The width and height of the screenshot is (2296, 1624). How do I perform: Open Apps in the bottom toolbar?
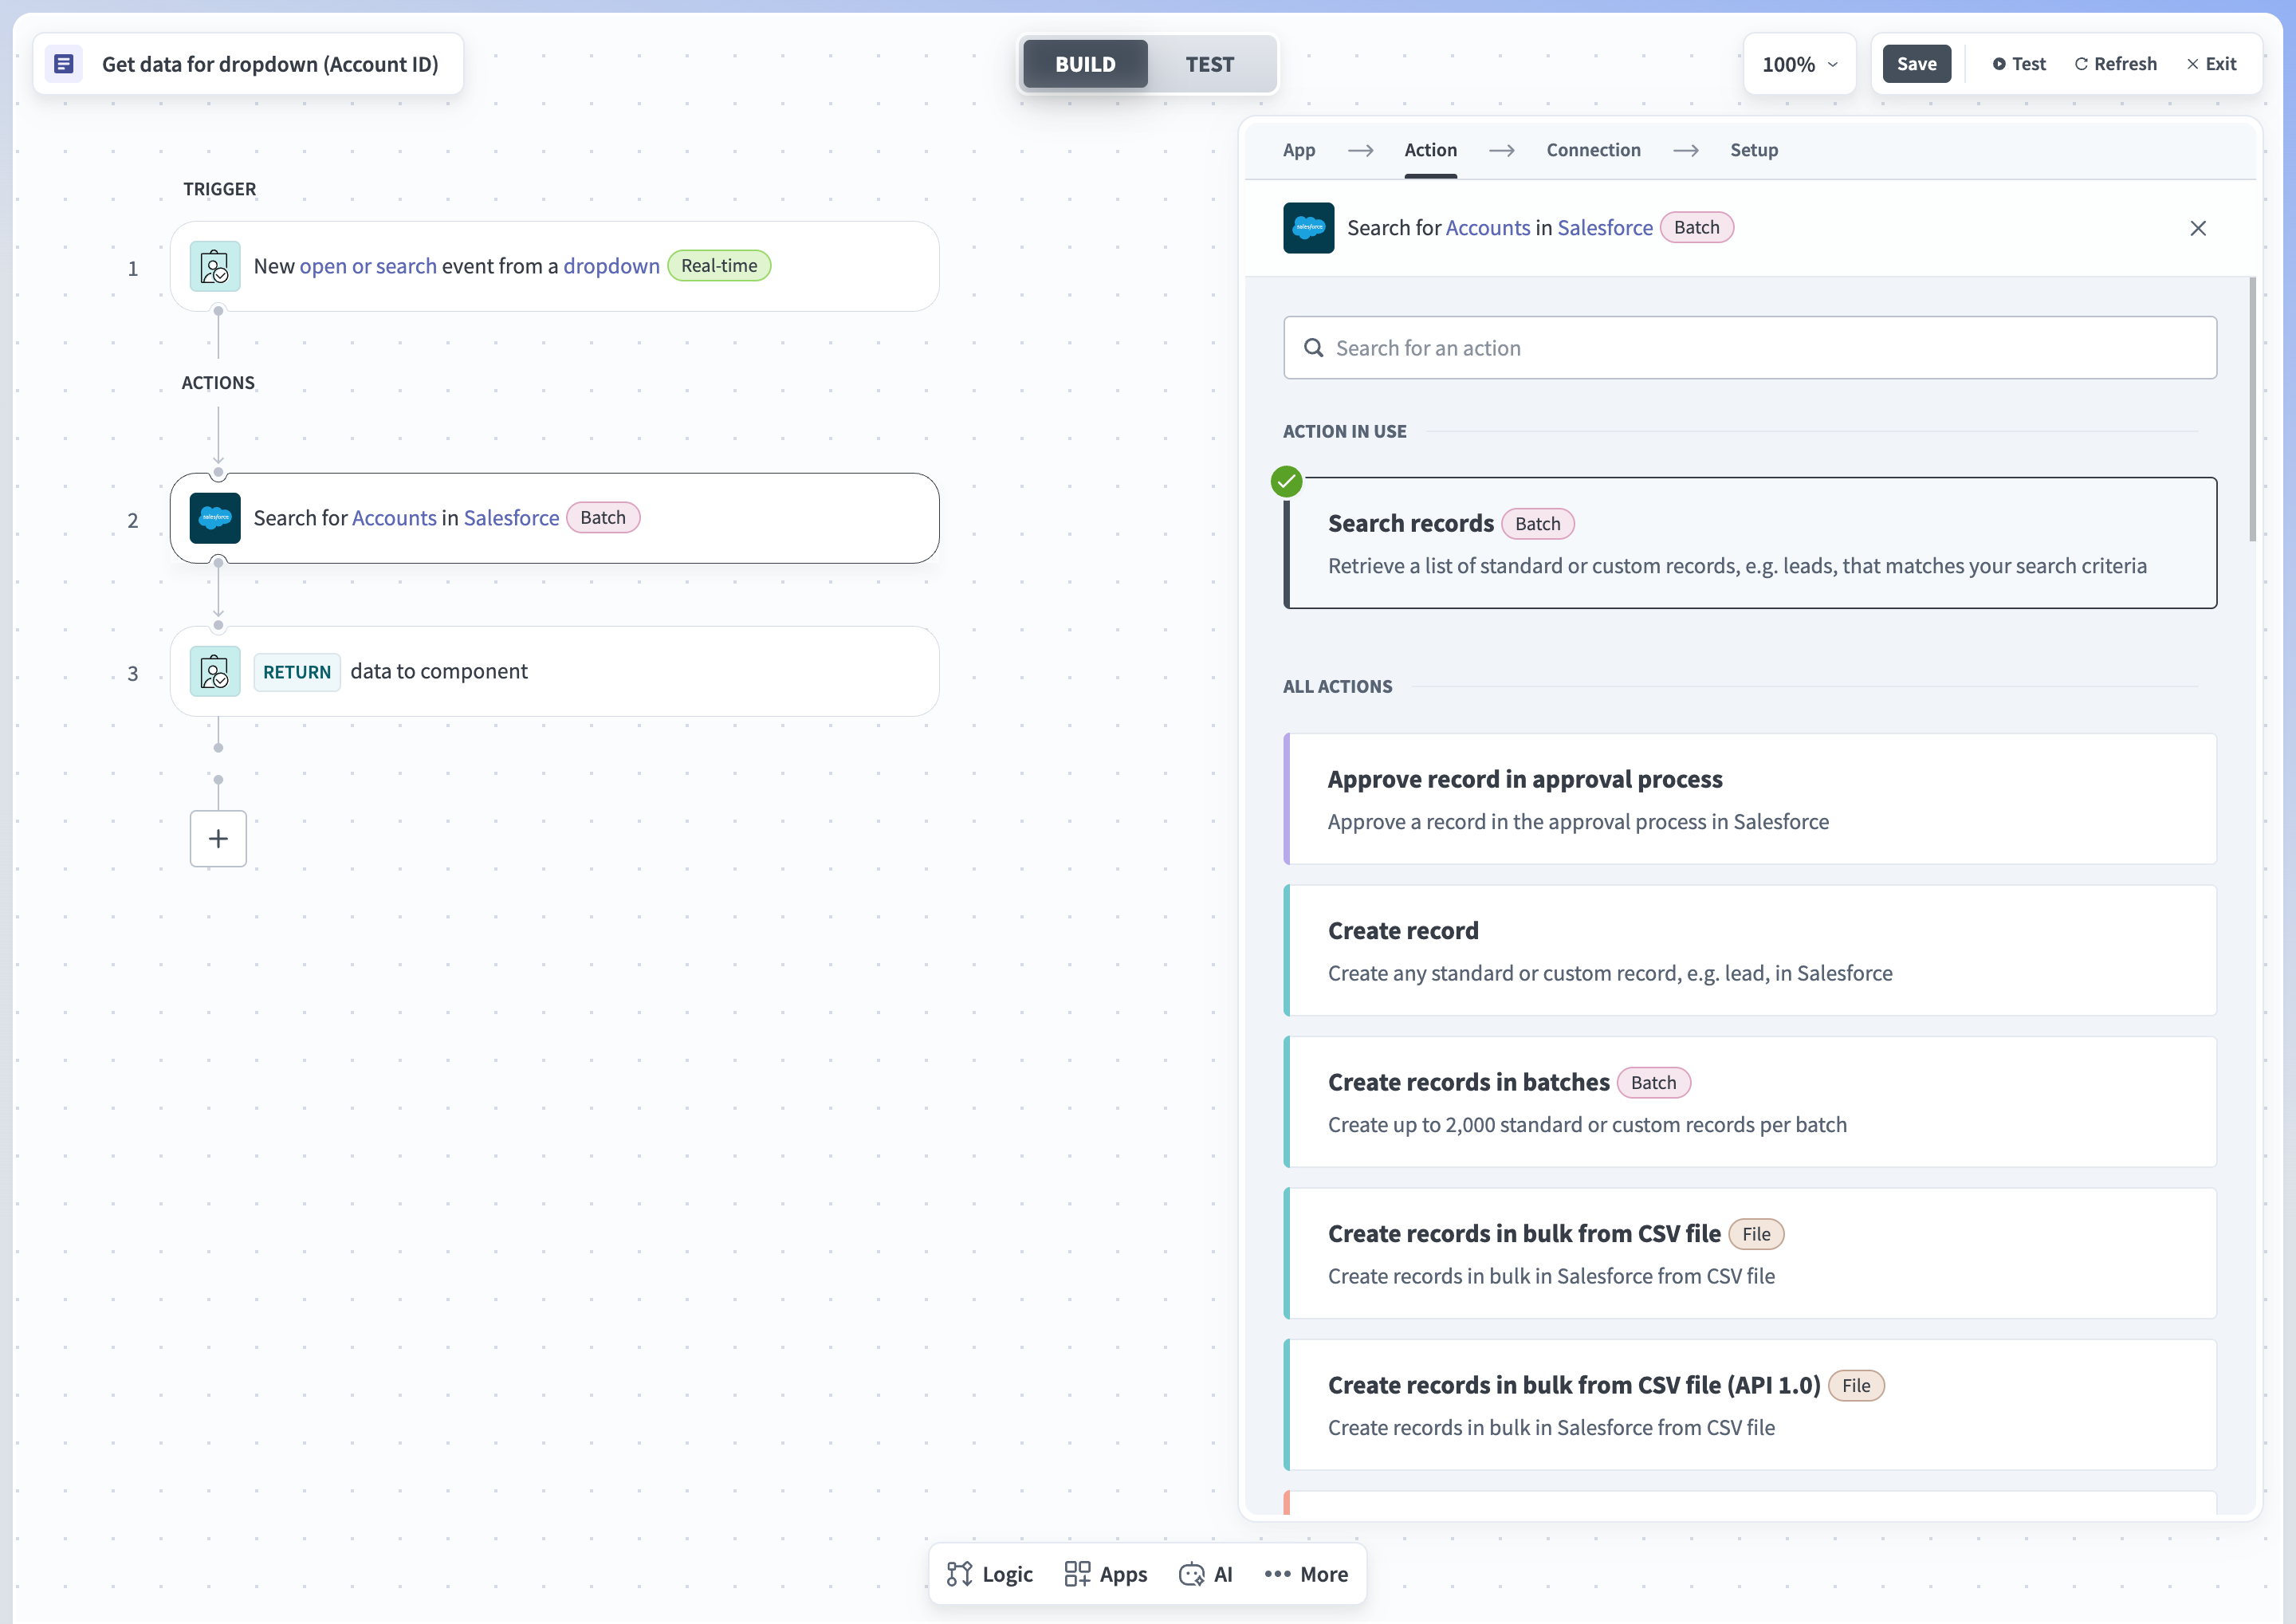[1106, 1574]
